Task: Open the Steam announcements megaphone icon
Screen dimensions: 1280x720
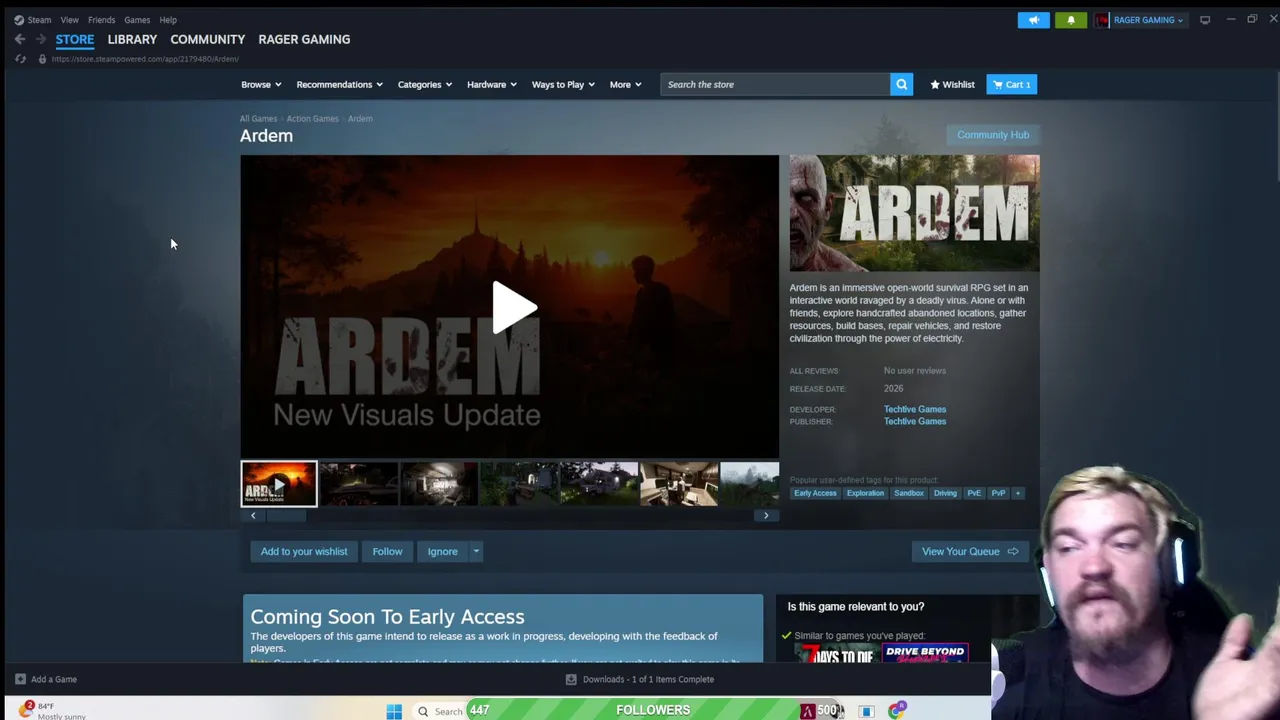Action: (x=1034, y=20)
